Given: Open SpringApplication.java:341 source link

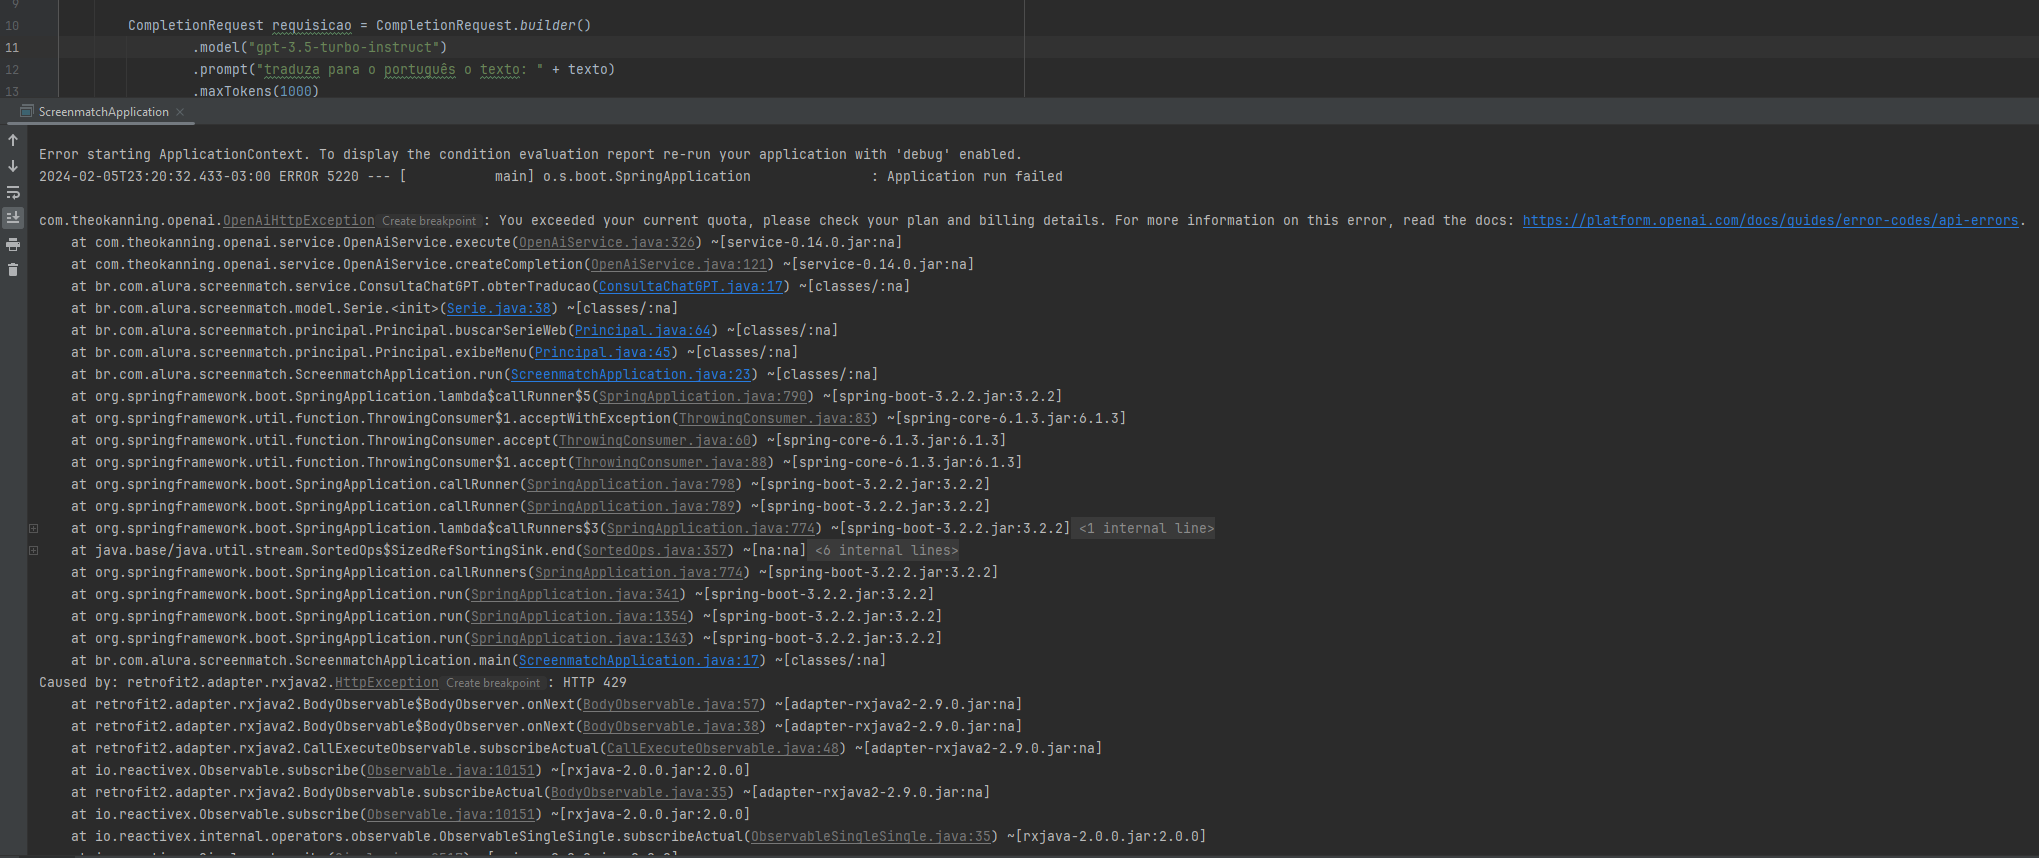Looking at the screenshot, I should click(x=574, y=594).
